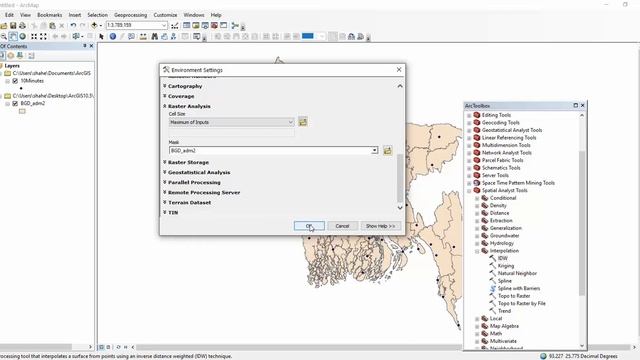This screenshot has width=640, height=360.
Task: Select the Kriging tool in ArcToolbox
Action: [x=506, y=266]
